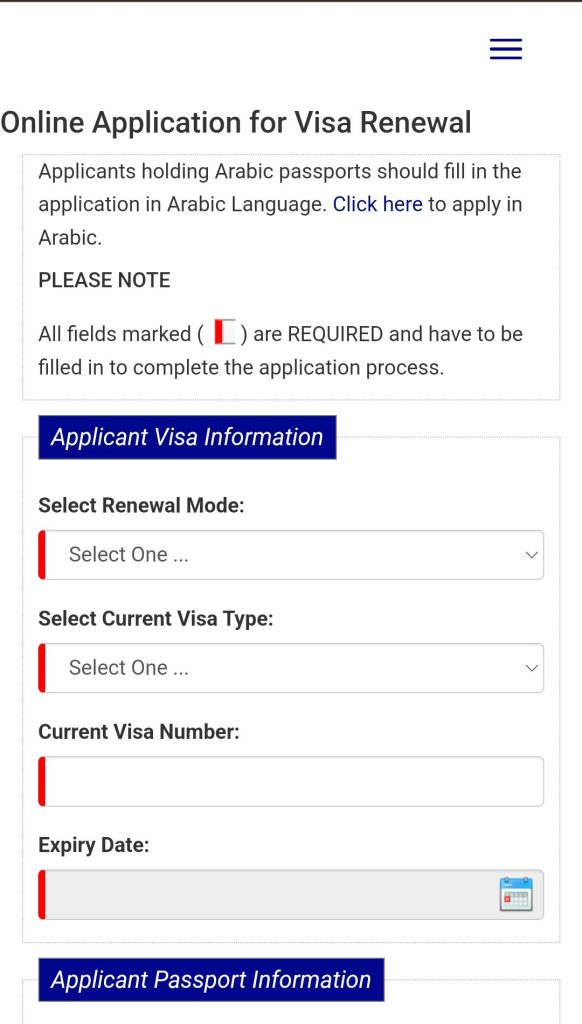The image size is (582, 1024).
Task: Click the red required bar beside Current Visa Number
Action: pos(41,781)
